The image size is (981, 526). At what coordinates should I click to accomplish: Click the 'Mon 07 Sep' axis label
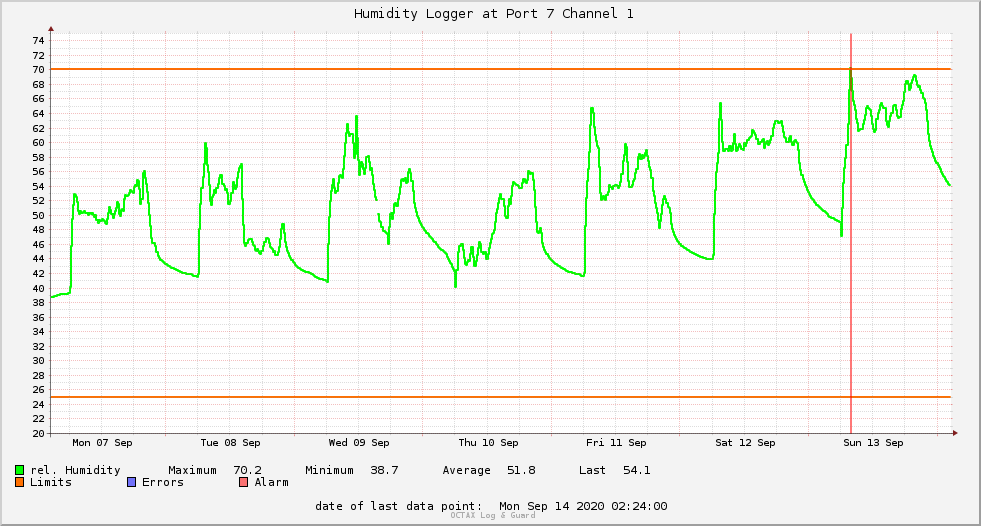tap(103, 442)
